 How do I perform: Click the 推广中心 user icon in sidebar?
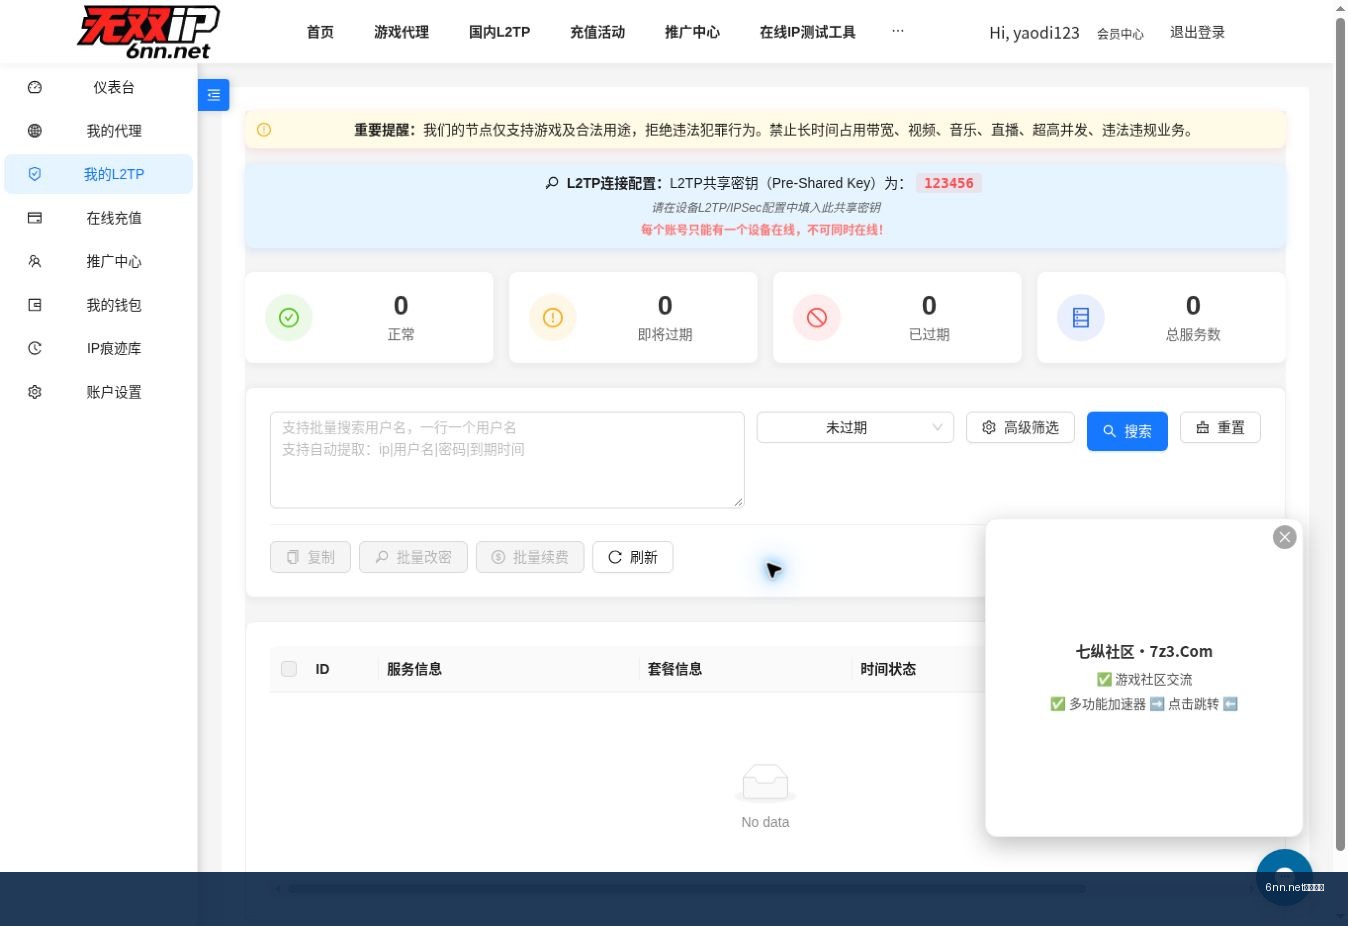[x=35, y=261]
